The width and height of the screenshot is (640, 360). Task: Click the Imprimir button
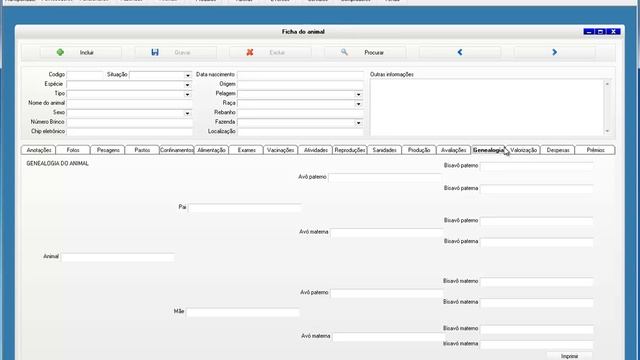tap(569, 356)
